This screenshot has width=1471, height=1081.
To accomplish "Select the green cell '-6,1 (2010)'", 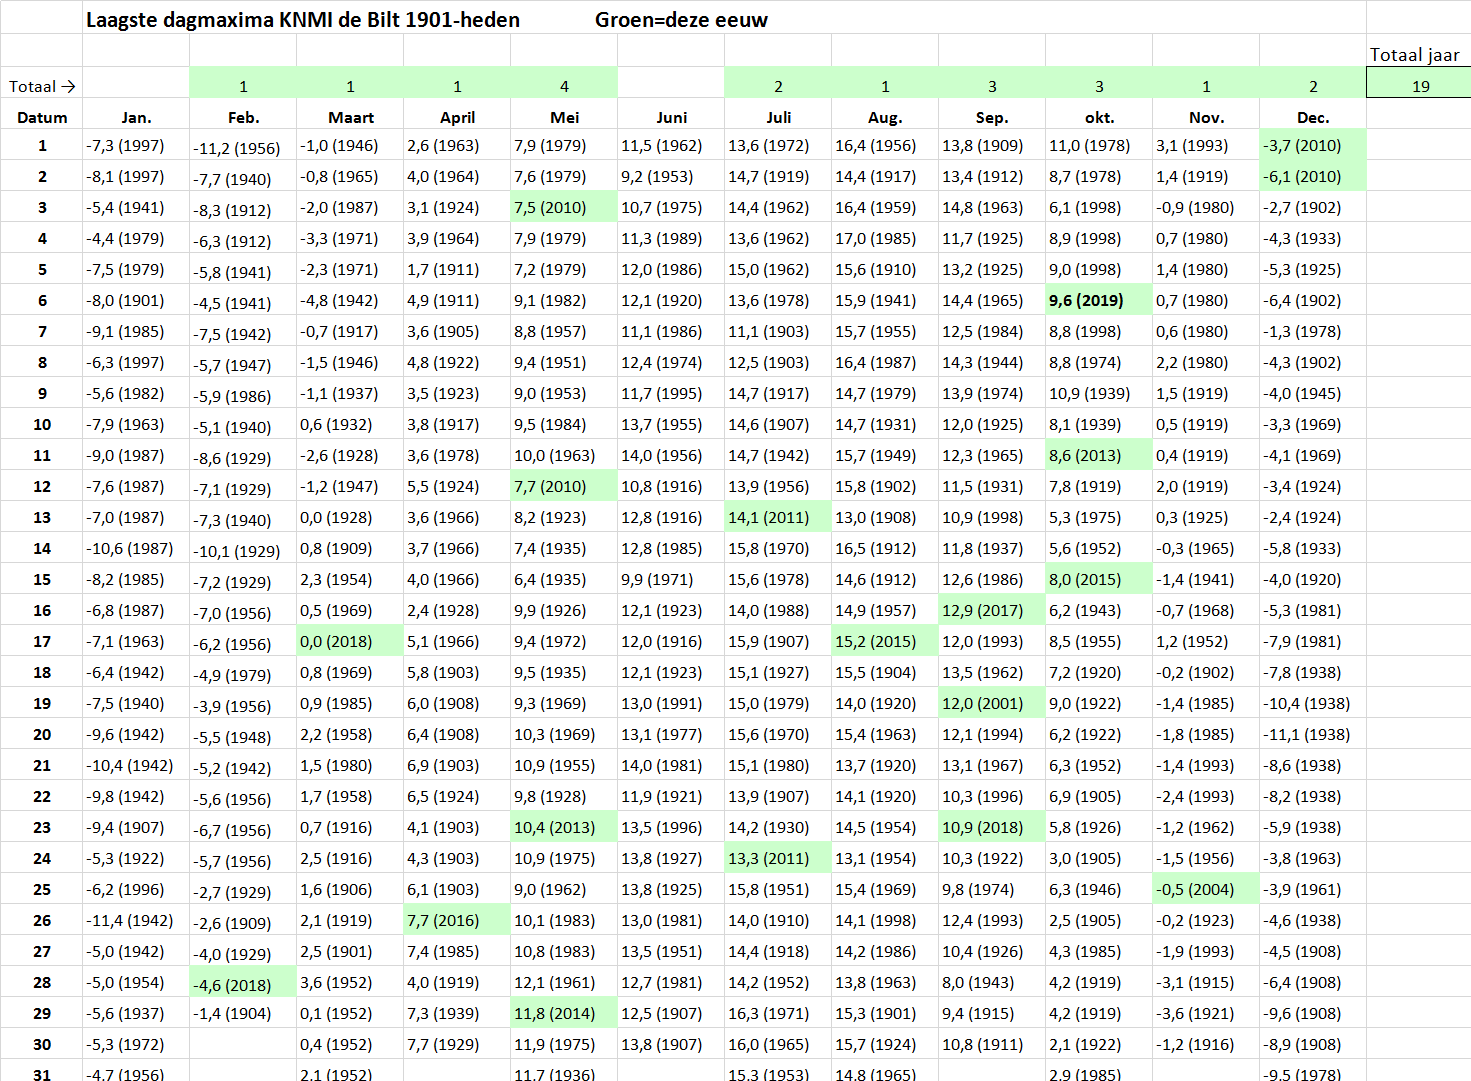I will (x=1313, y=176).
